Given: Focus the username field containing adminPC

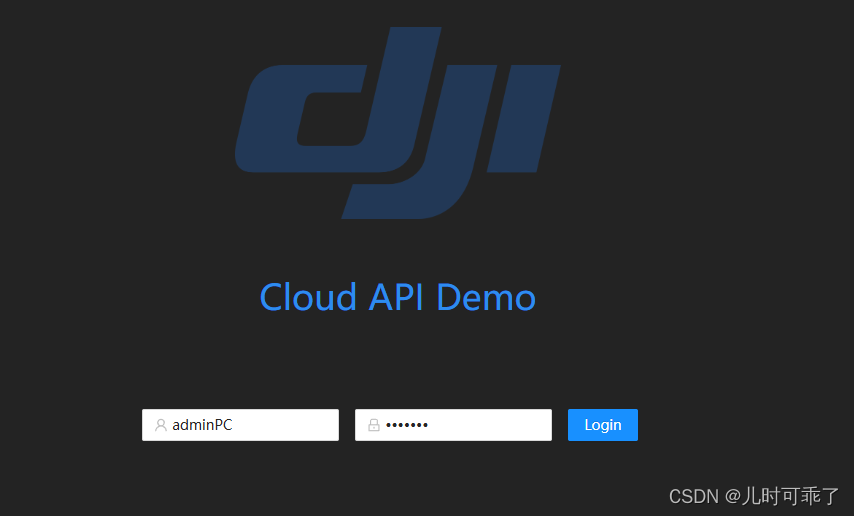Looking at the screenshot, I should click(240, 424).
